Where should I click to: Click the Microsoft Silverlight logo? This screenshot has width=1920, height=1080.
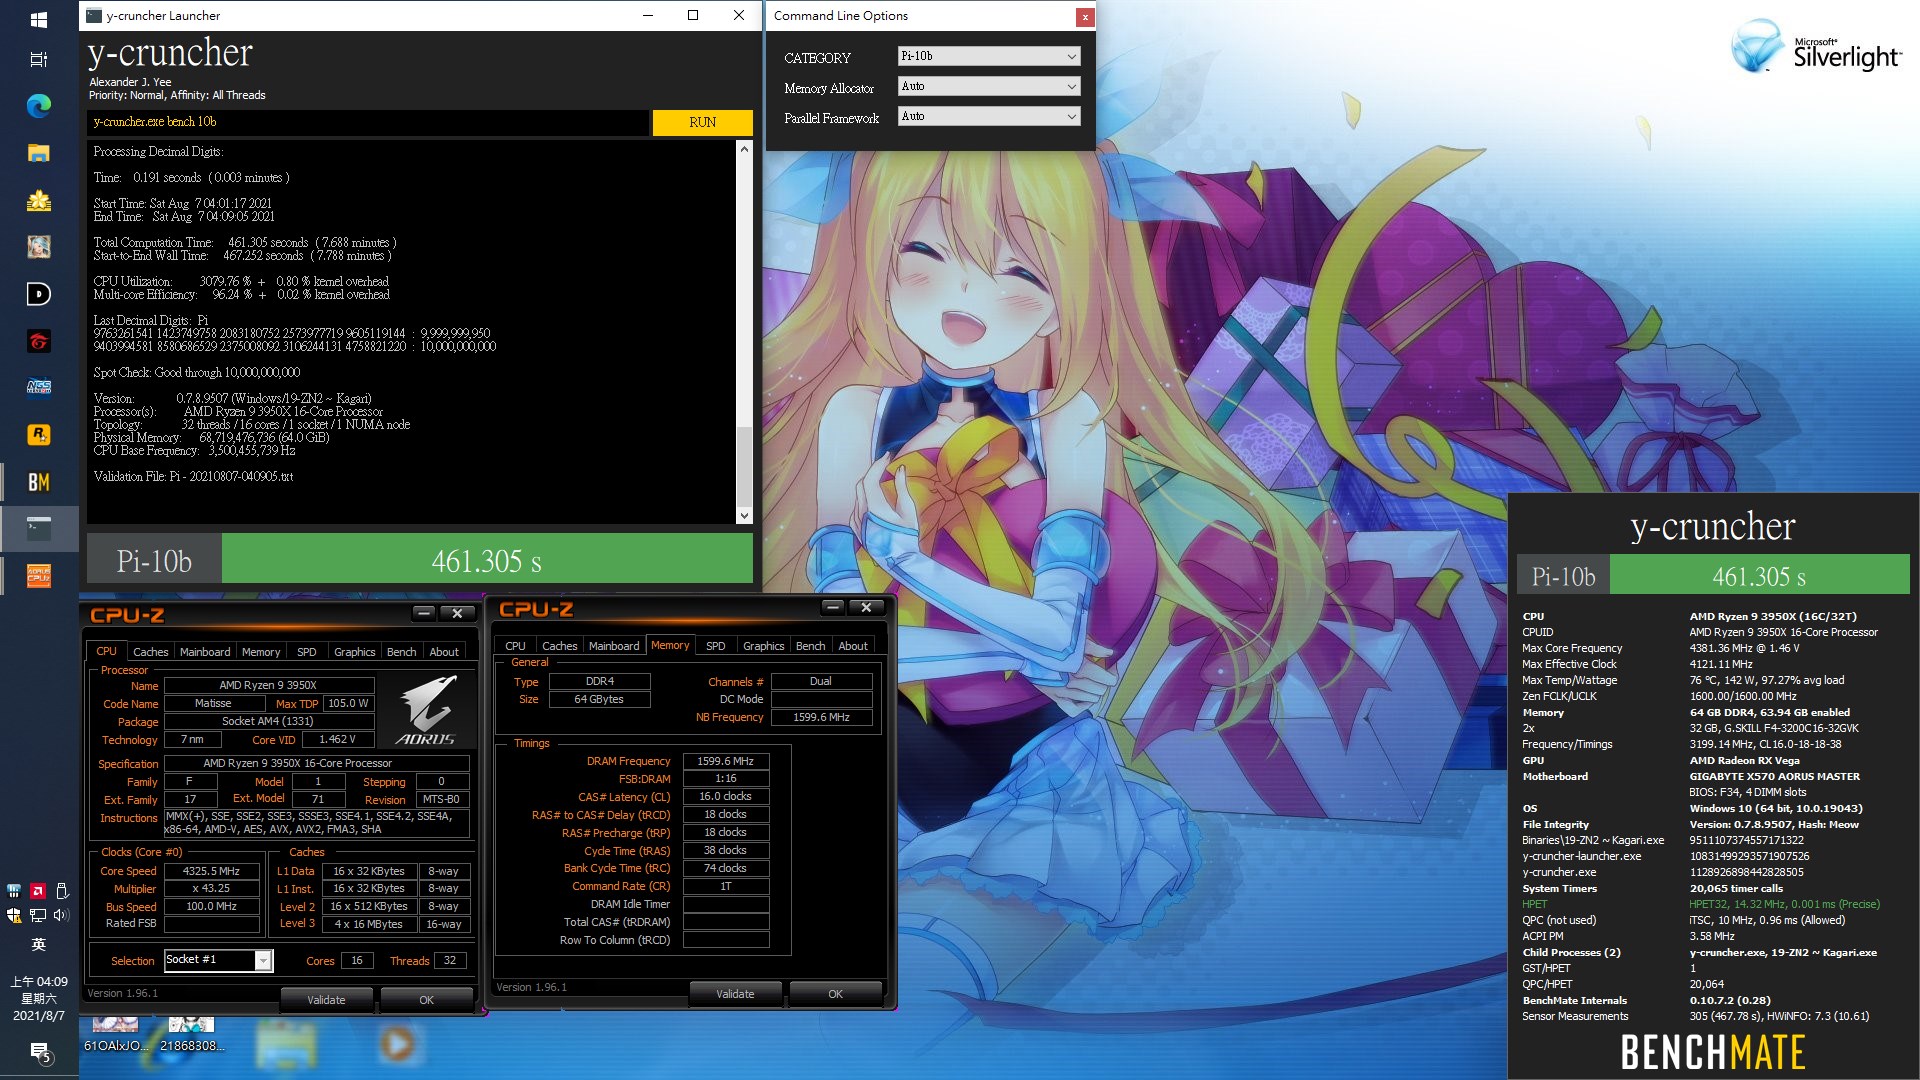coord(1816,47)
